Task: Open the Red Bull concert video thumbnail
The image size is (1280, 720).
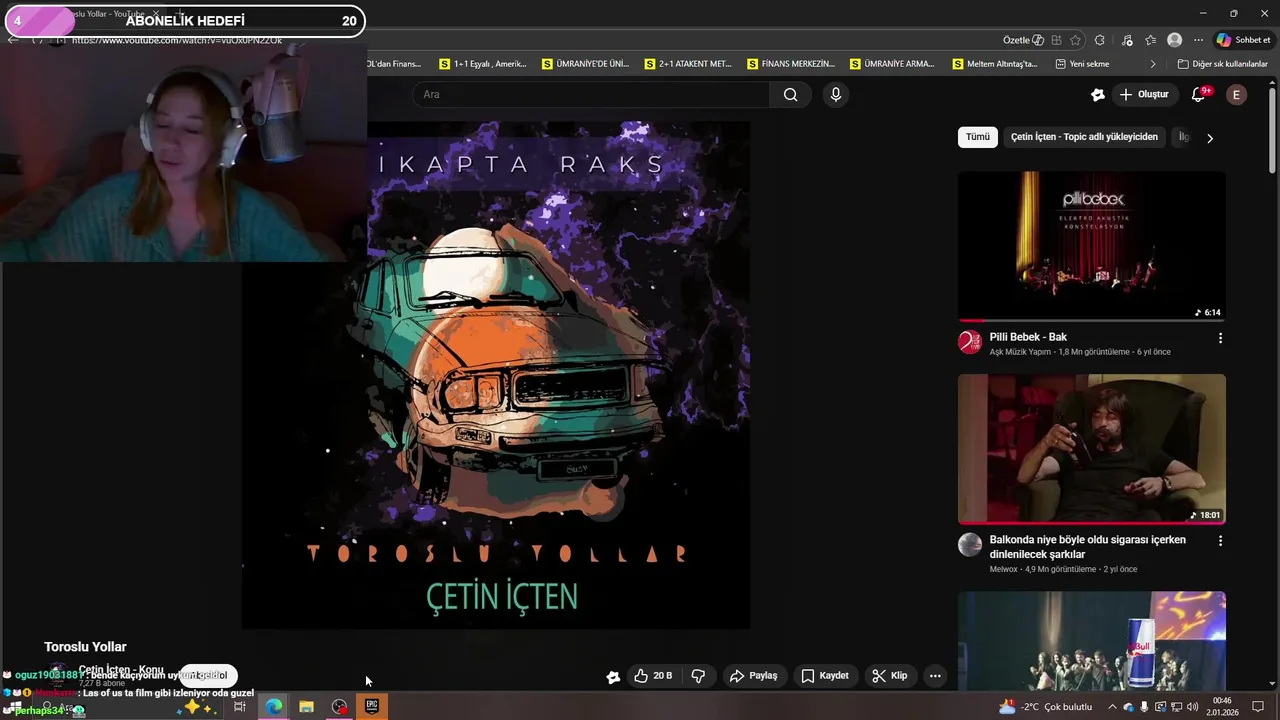Action: click(x=1092, y=641)
